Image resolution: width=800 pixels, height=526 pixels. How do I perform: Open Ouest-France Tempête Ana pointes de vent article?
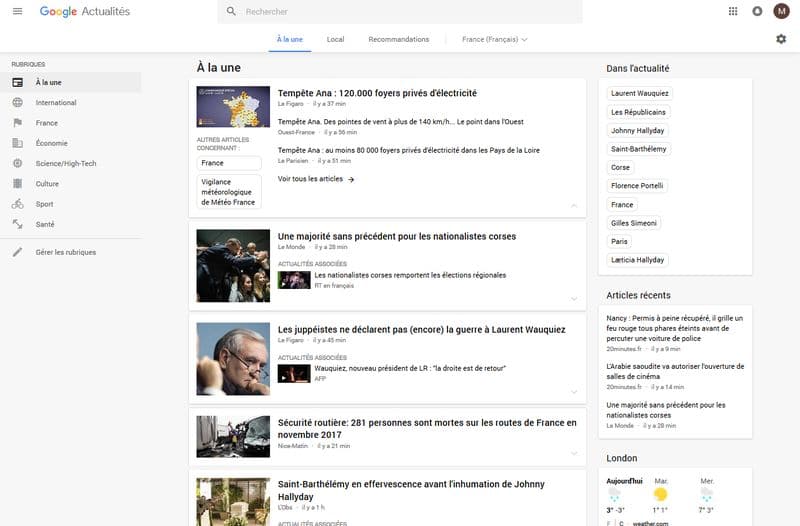pos(401,122)
